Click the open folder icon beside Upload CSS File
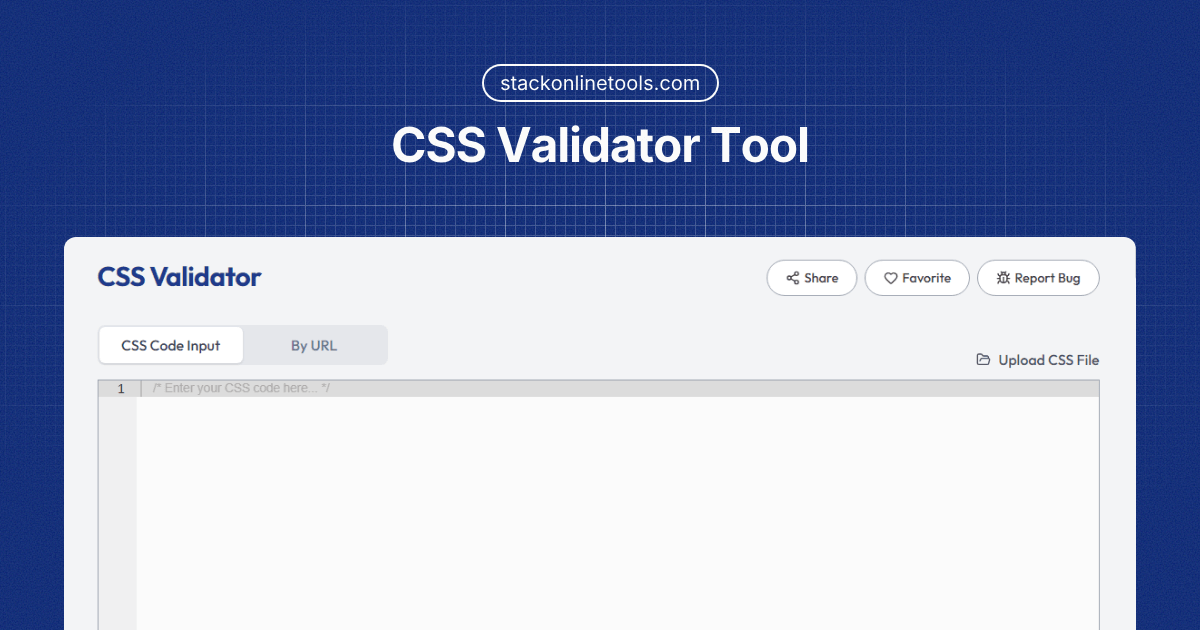 pyautogui.click(x=983, y=359)
